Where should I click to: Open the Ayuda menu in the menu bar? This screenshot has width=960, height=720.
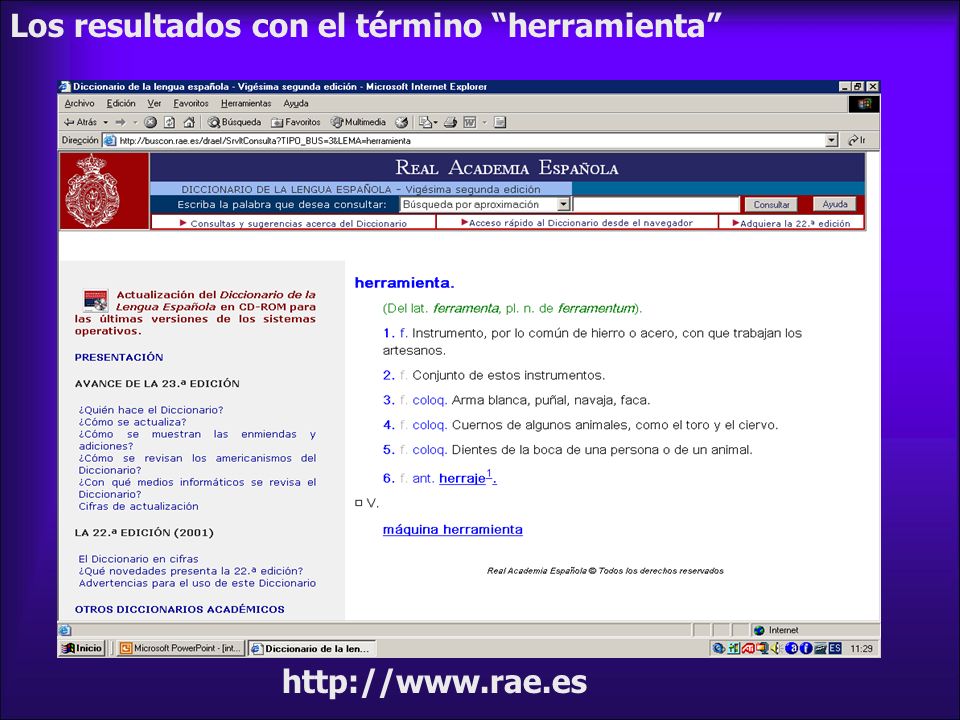point(296,103)
